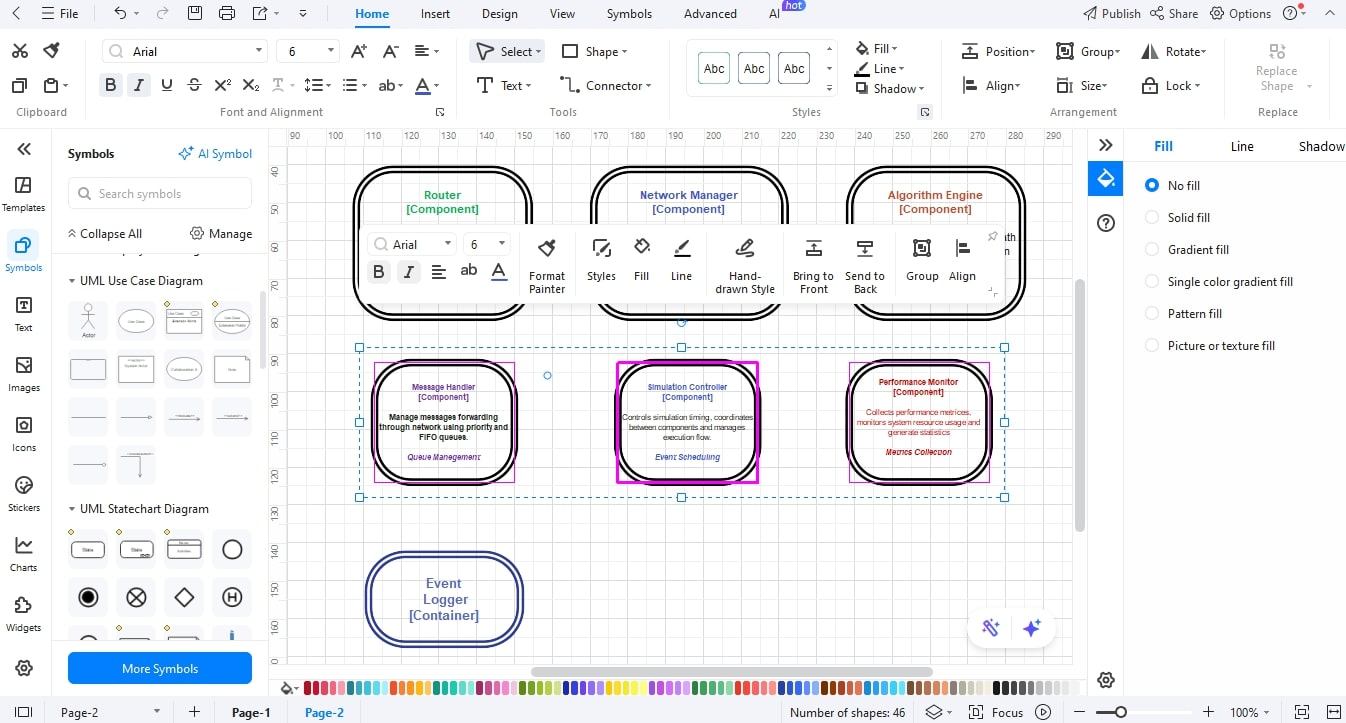Click the Search symbols input field
1346x723 pixels.
[160, 194]
